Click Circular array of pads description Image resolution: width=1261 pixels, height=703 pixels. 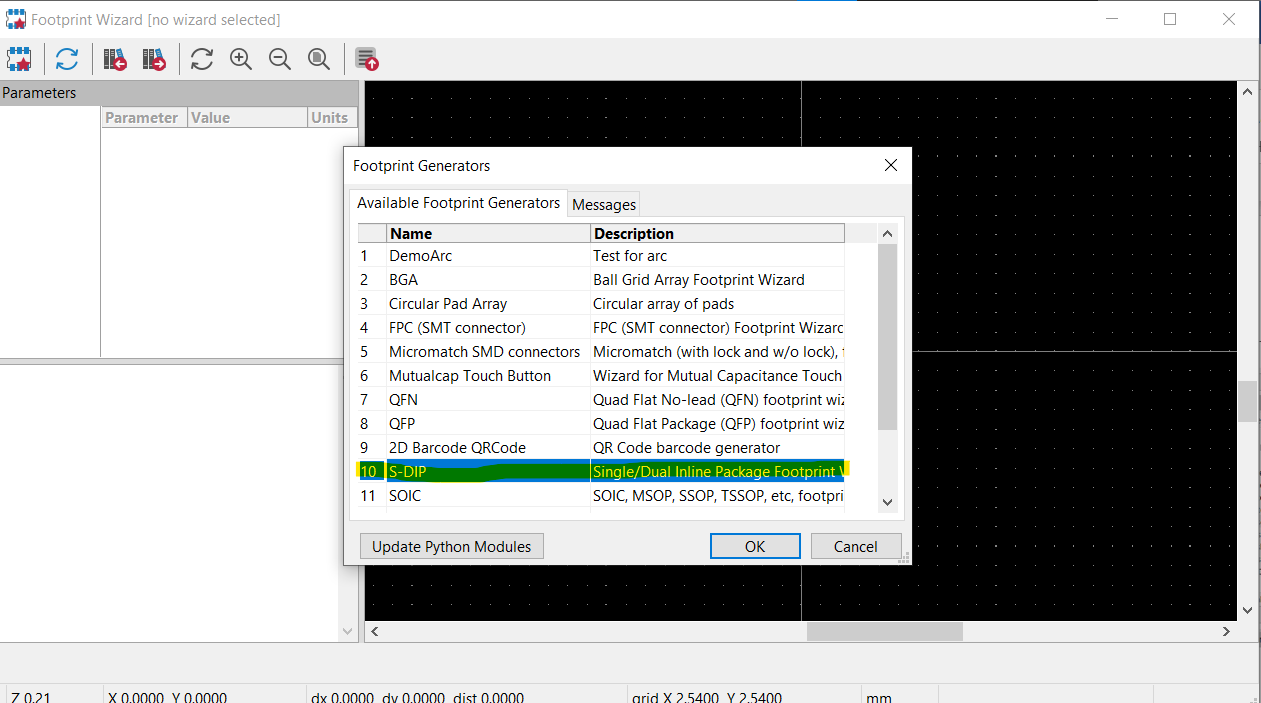664,303
